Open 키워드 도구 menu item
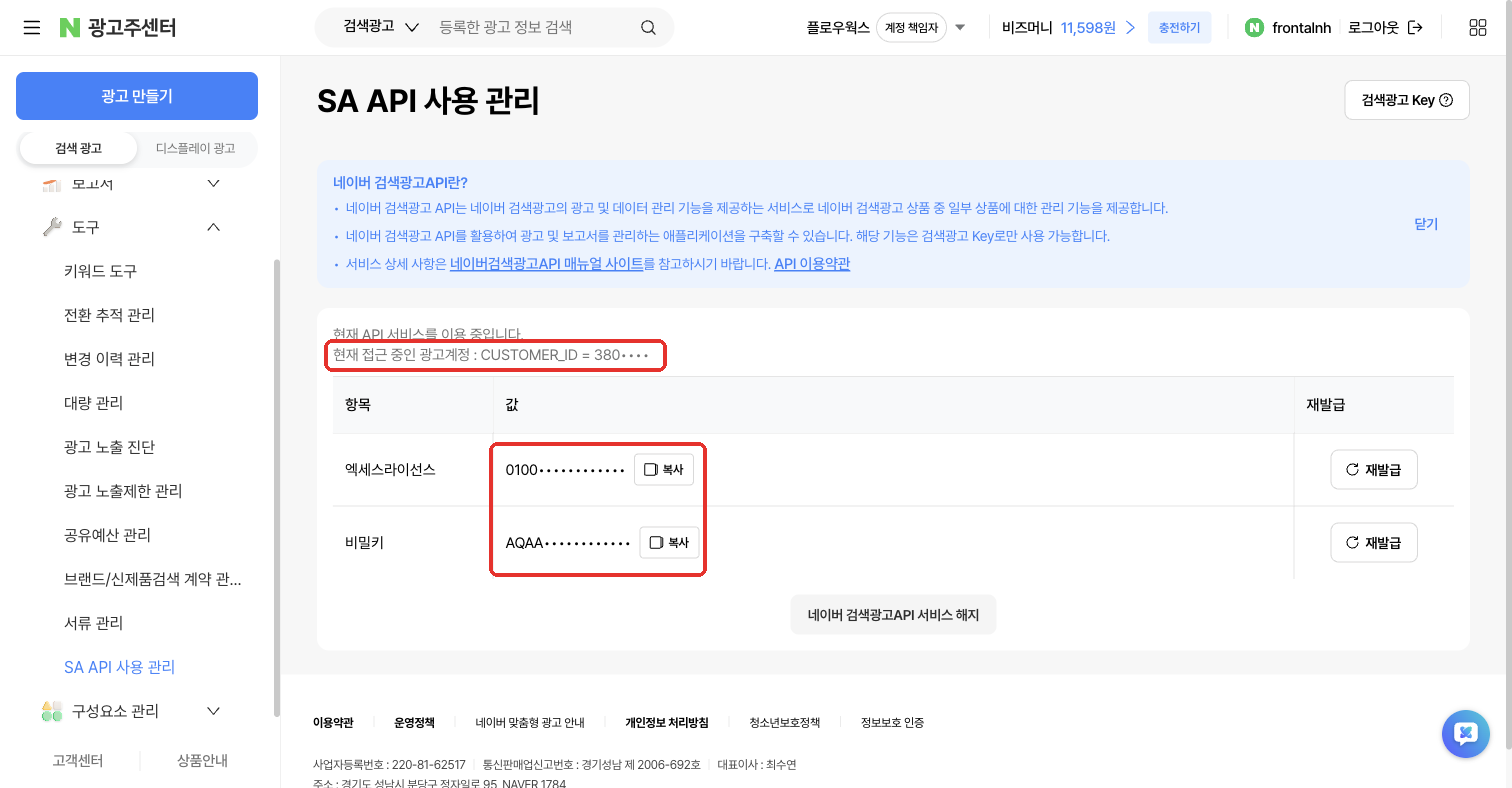Image resolution: width=1512 pixels, height=788 pixels. coord(100,271)
